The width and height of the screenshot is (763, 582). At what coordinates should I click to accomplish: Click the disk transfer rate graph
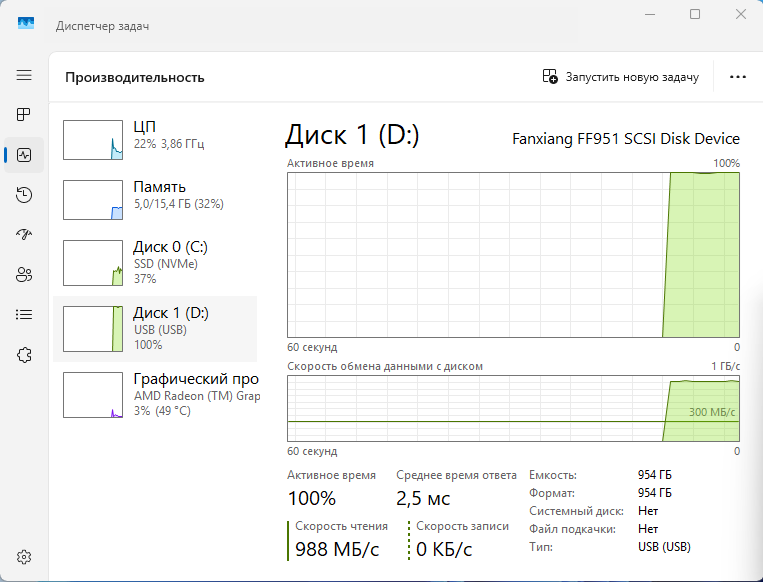click(x=513, y=409)
